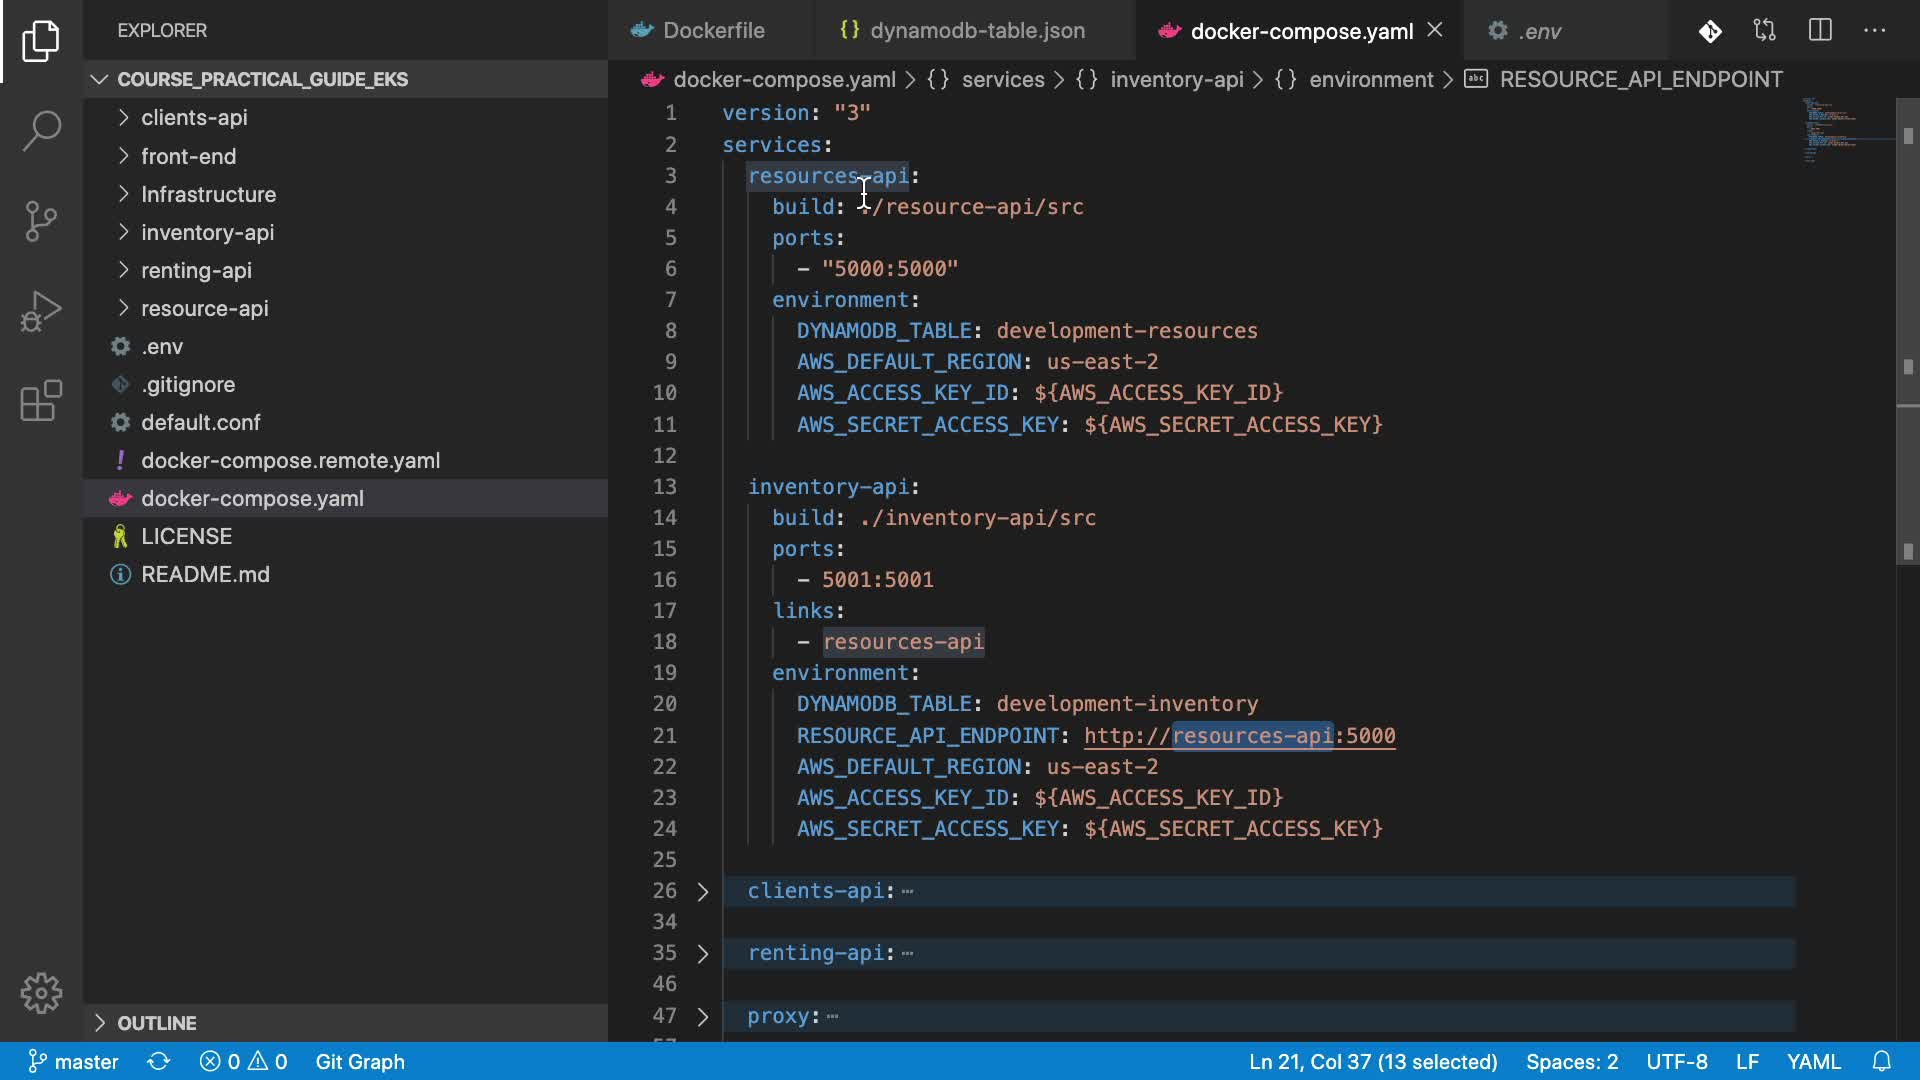1920x1080 pixels.
Task: Collapse the COURSE_PRACTICAL_GUIDE_EKS root folder
Action: click(x=262, y=79)
